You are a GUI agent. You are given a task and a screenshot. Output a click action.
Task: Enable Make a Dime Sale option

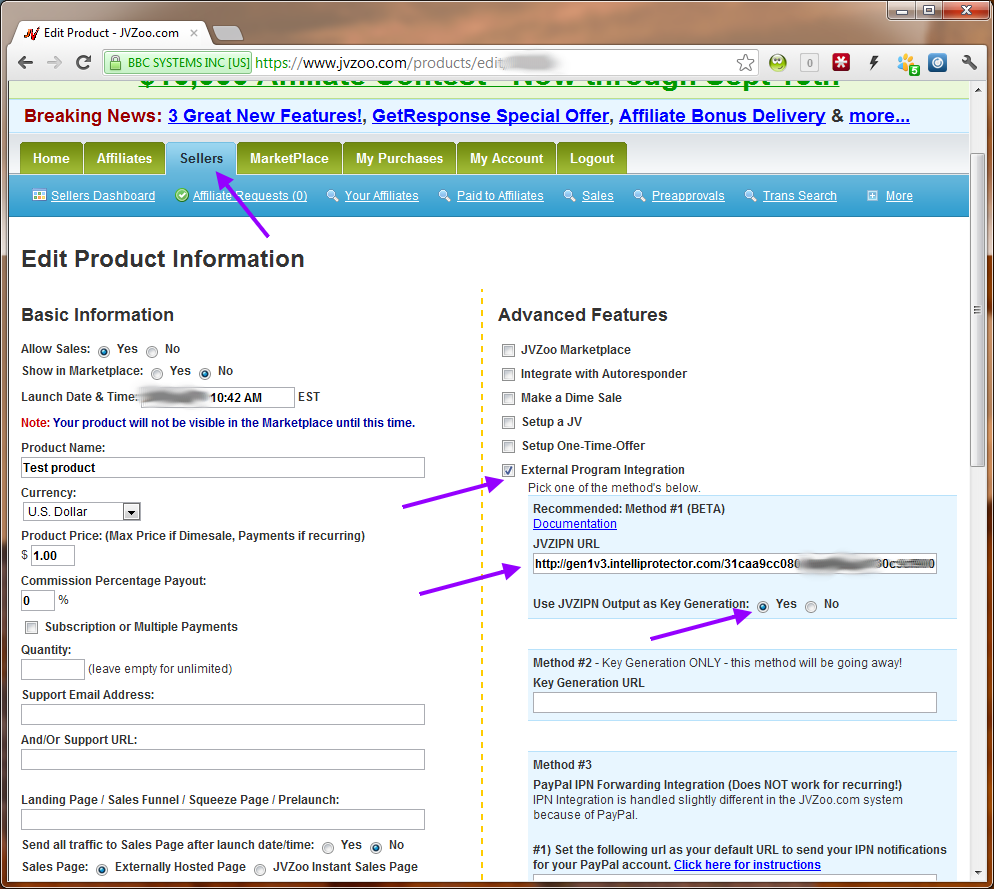[508, 398]
